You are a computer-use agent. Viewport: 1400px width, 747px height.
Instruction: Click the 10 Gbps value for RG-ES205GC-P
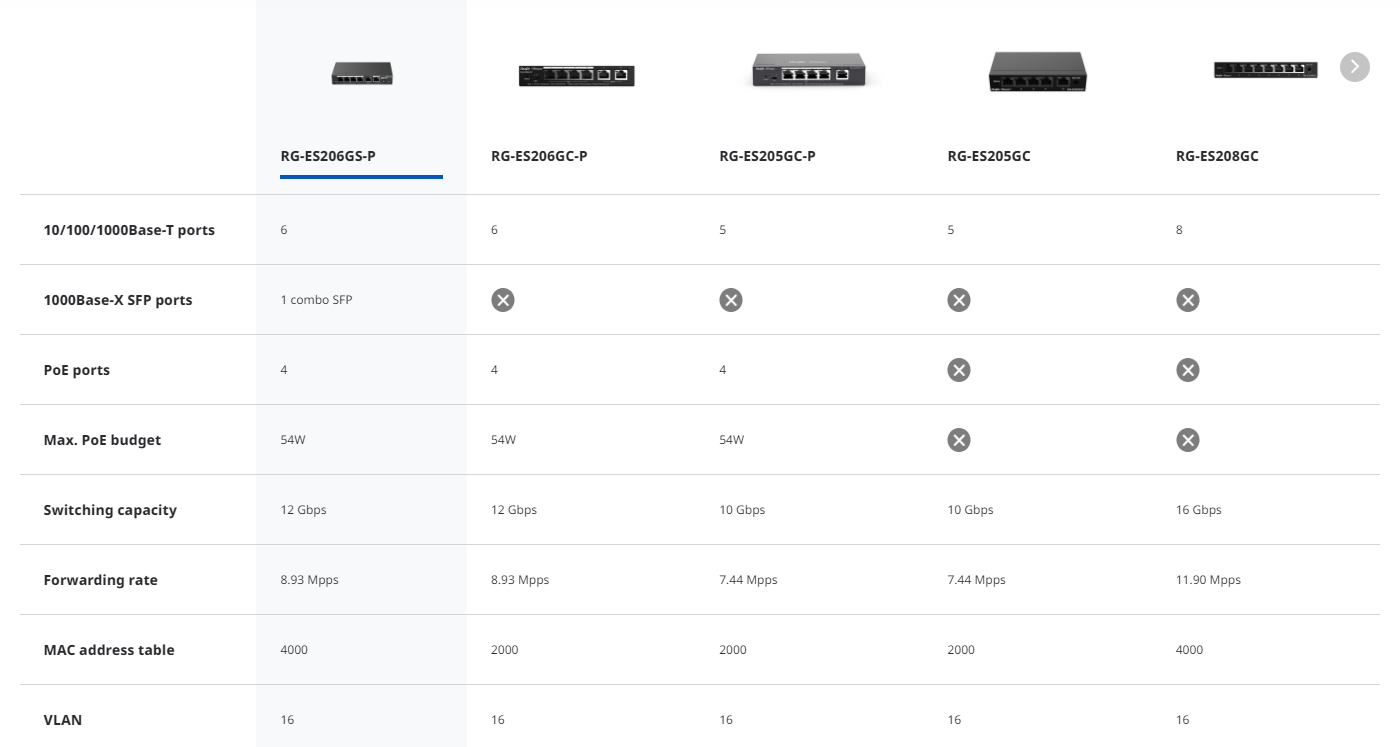(742, 510)
